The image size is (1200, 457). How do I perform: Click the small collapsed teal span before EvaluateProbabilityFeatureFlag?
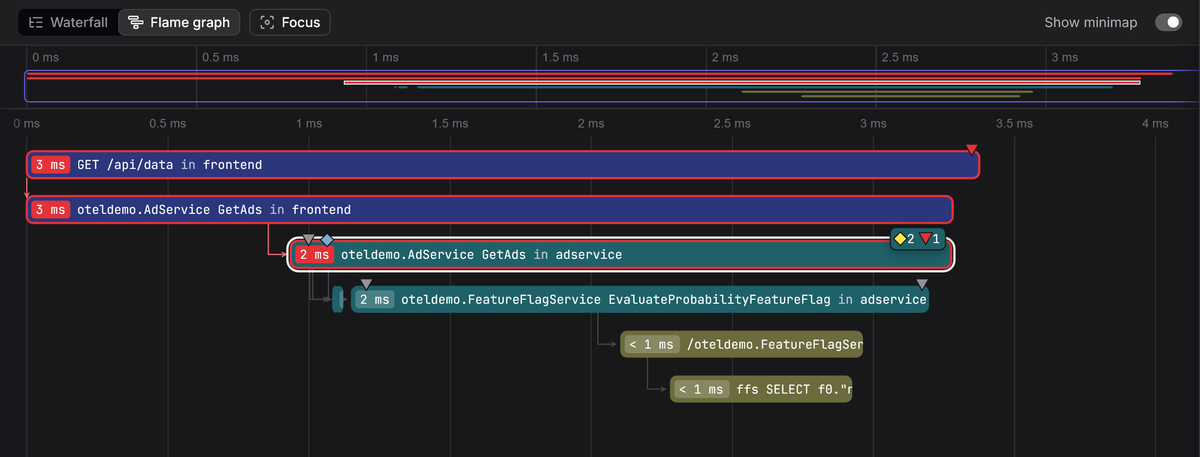pos(338,299)
